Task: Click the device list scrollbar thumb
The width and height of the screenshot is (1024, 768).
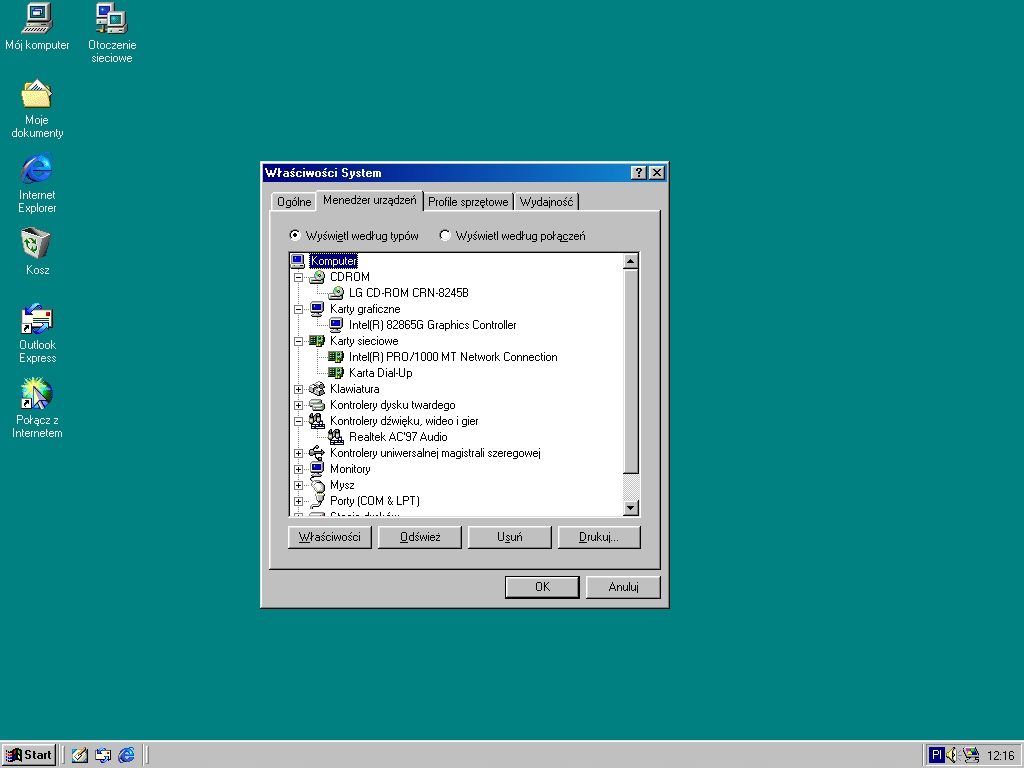Action: pyautogui.click(x=630, y=372)
